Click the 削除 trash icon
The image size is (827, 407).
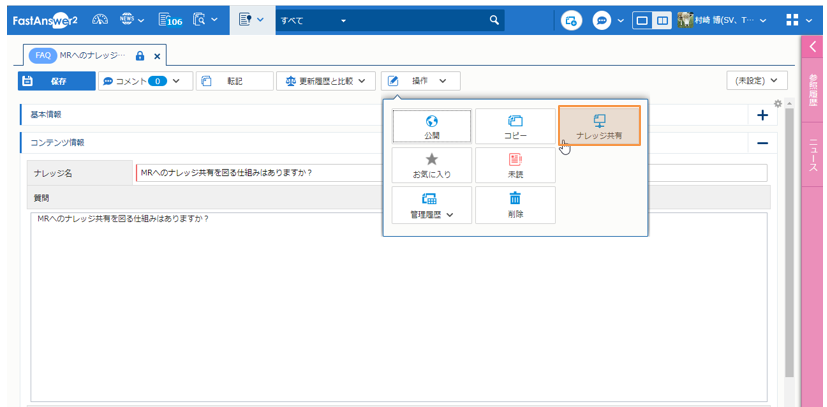[x=515, y=199]
